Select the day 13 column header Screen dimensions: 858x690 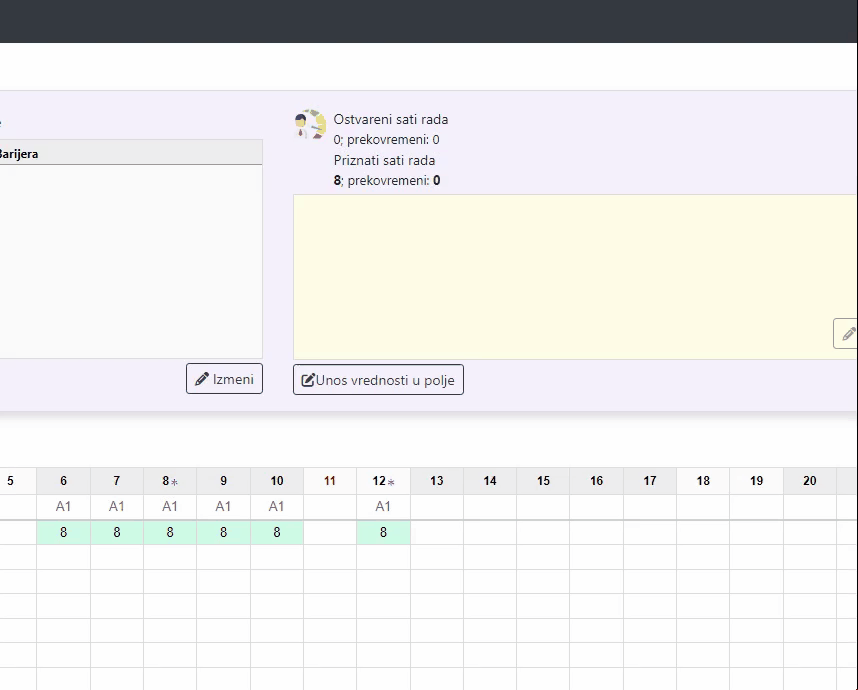(437, 481)
